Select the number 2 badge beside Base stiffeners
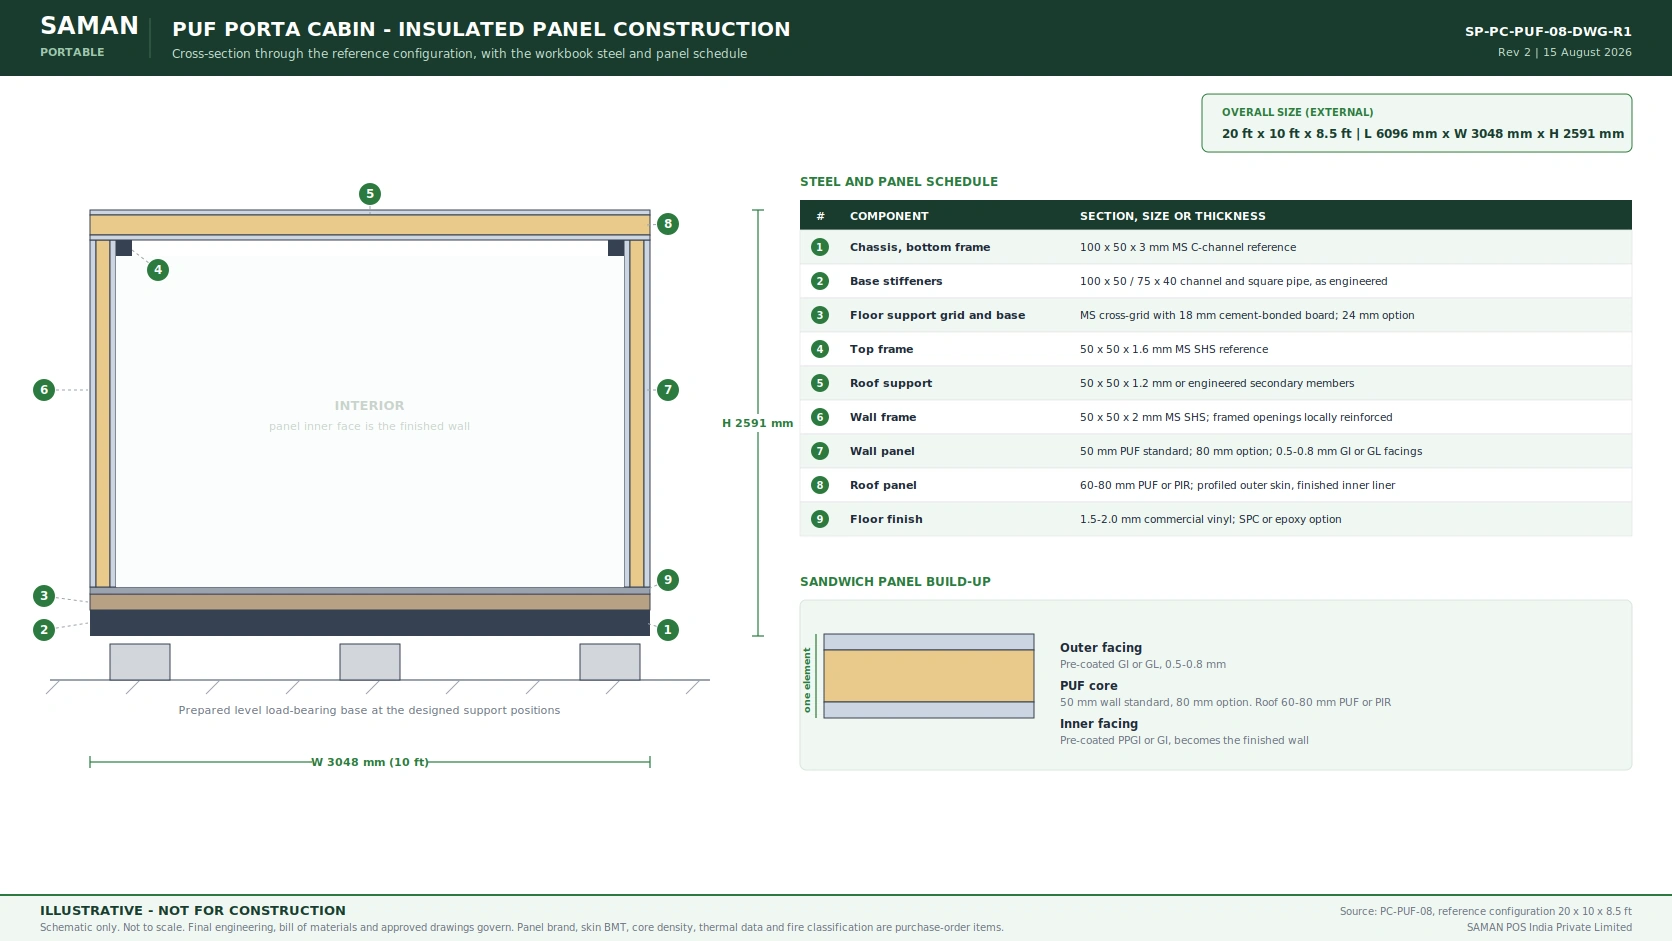 click(820, 281)
